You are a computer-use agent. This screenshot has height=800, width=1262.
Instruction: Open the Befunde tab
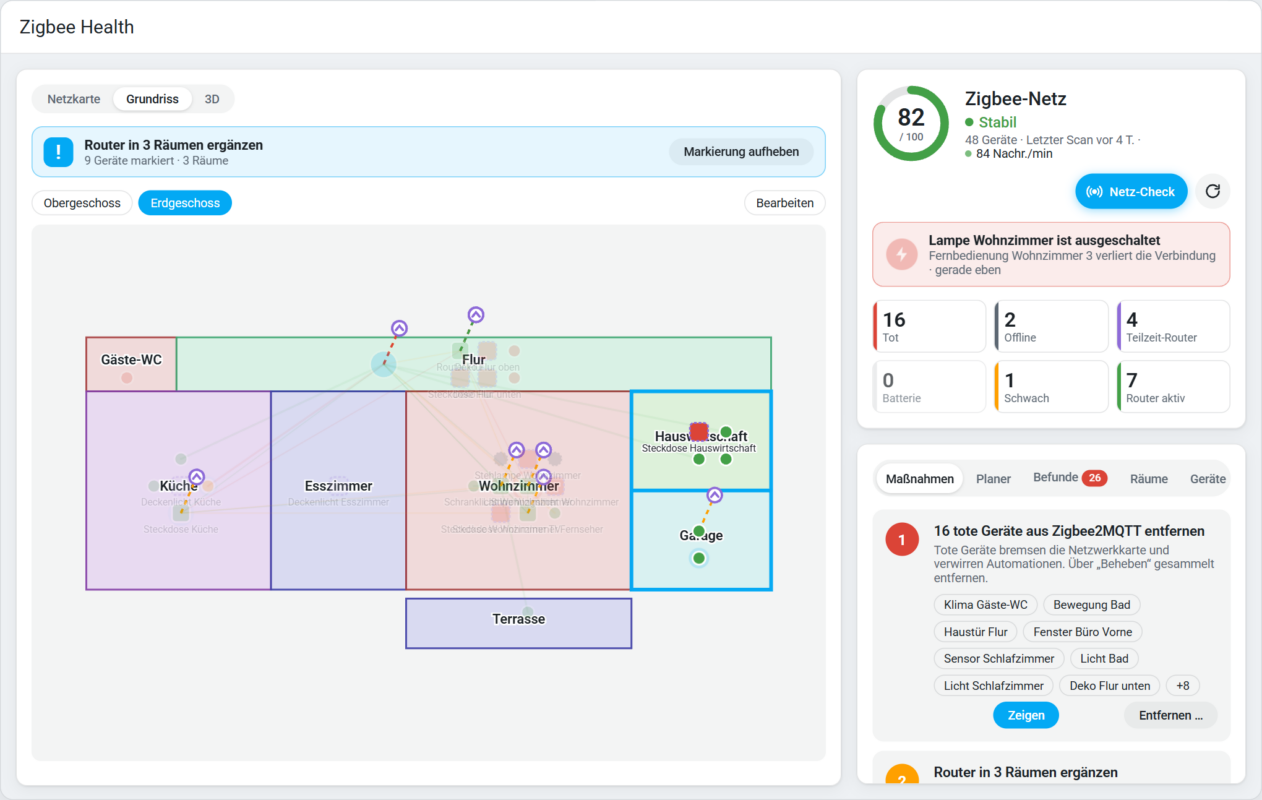pyautogui.click(x=1069, y=479)
